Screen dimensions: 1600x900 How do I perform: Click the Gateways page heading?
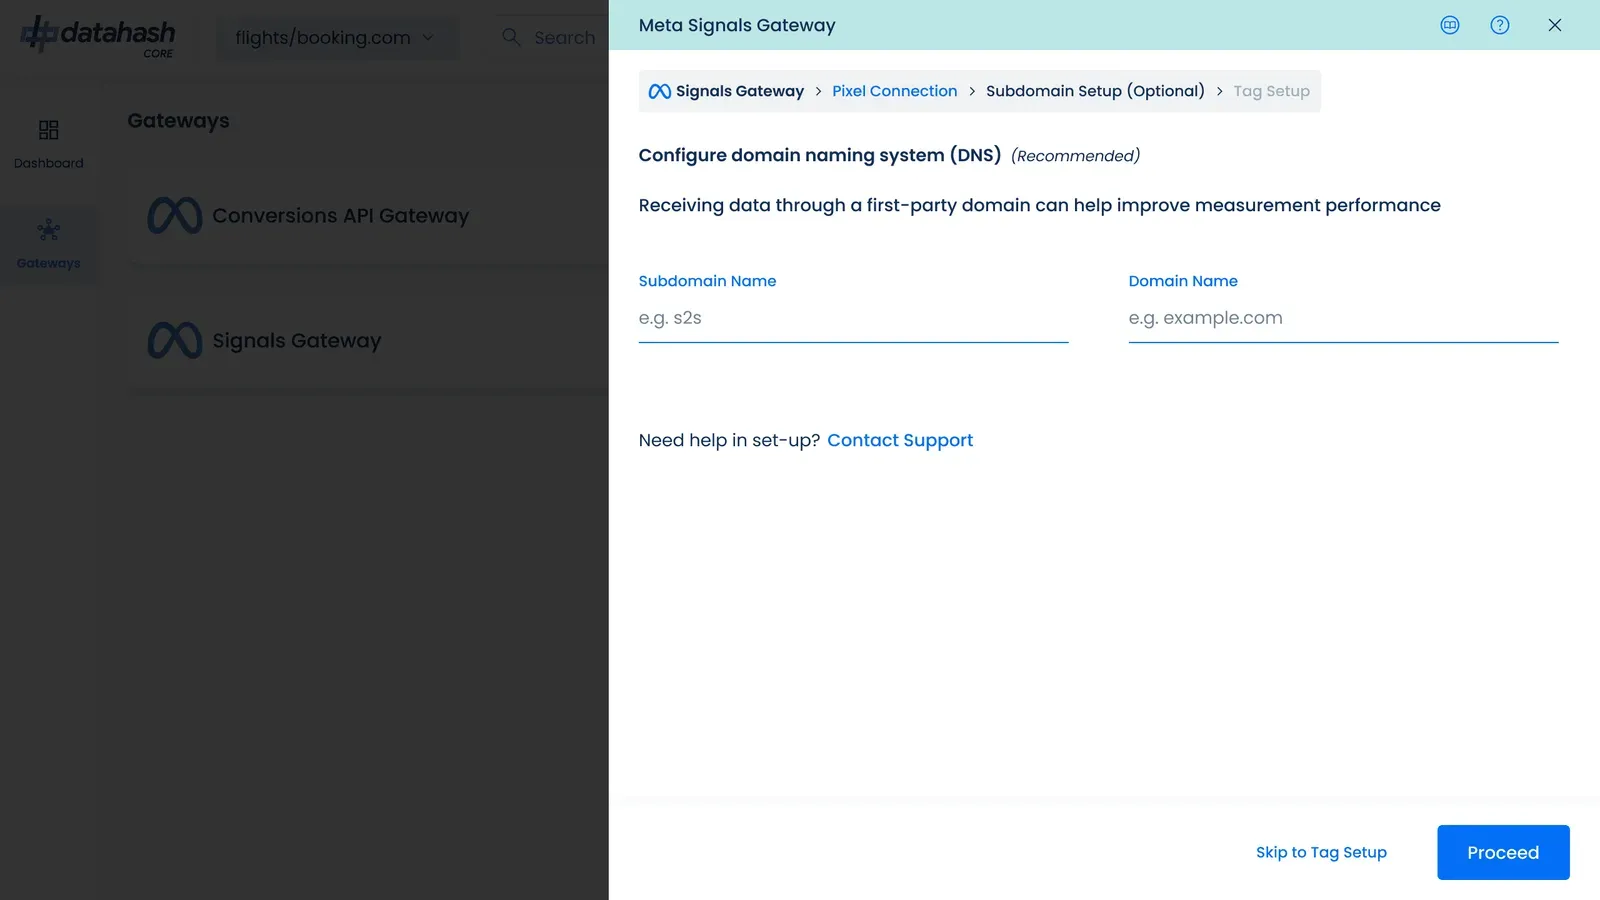[x=178, y=121]
